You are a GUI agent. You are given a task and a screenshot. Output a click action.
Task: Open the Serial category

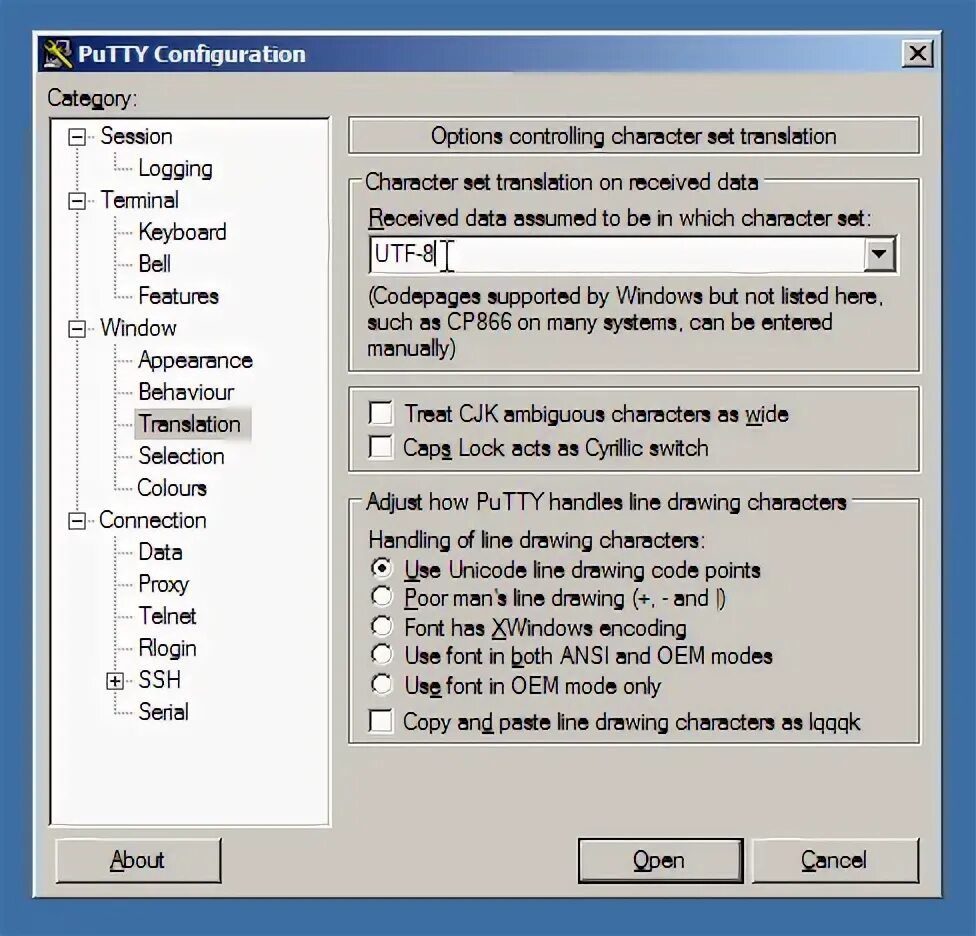(x=164, y=712)
